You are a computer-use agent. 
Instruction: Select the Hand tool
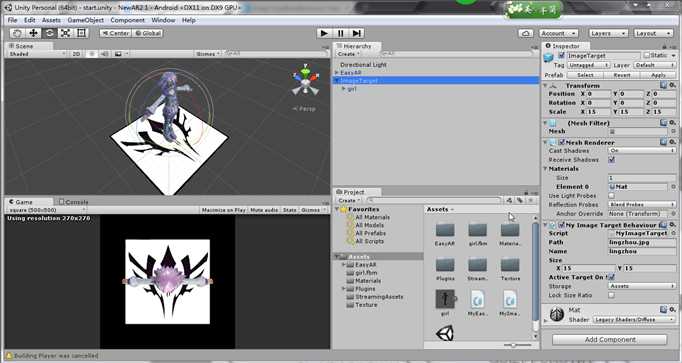pos(17,33)
